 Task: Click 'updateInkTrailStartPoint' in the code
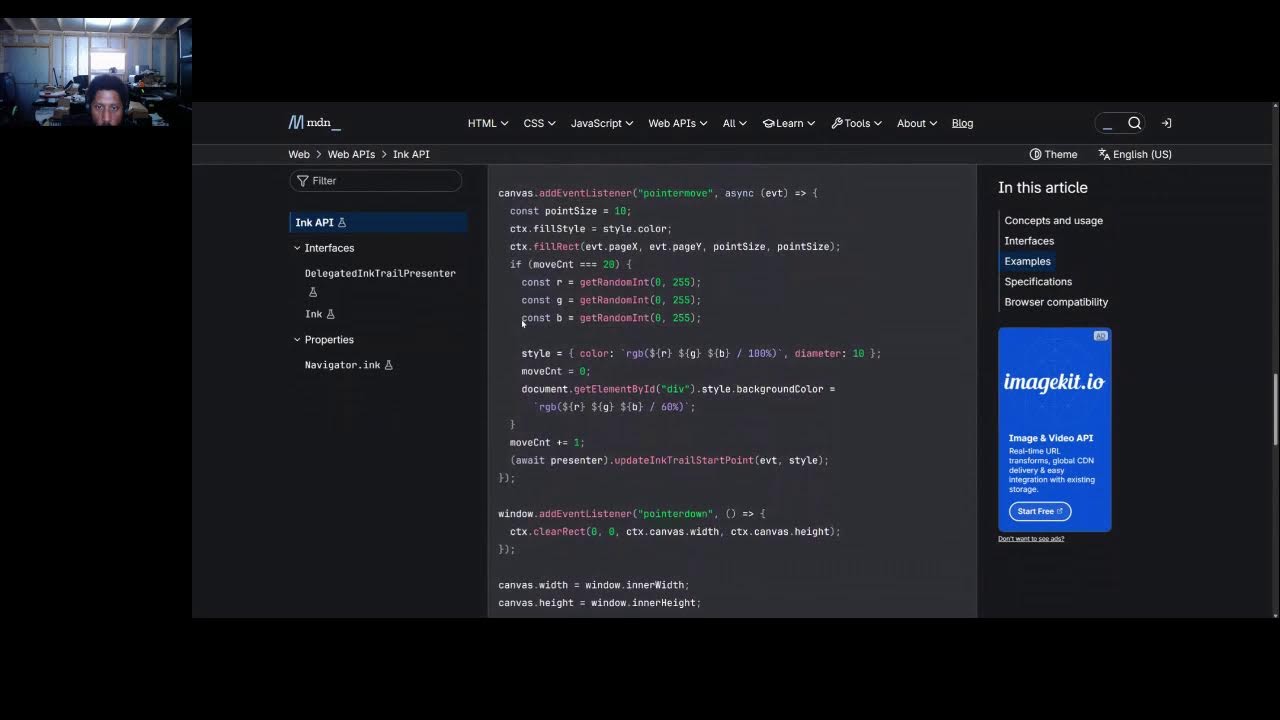coord(683,461)
